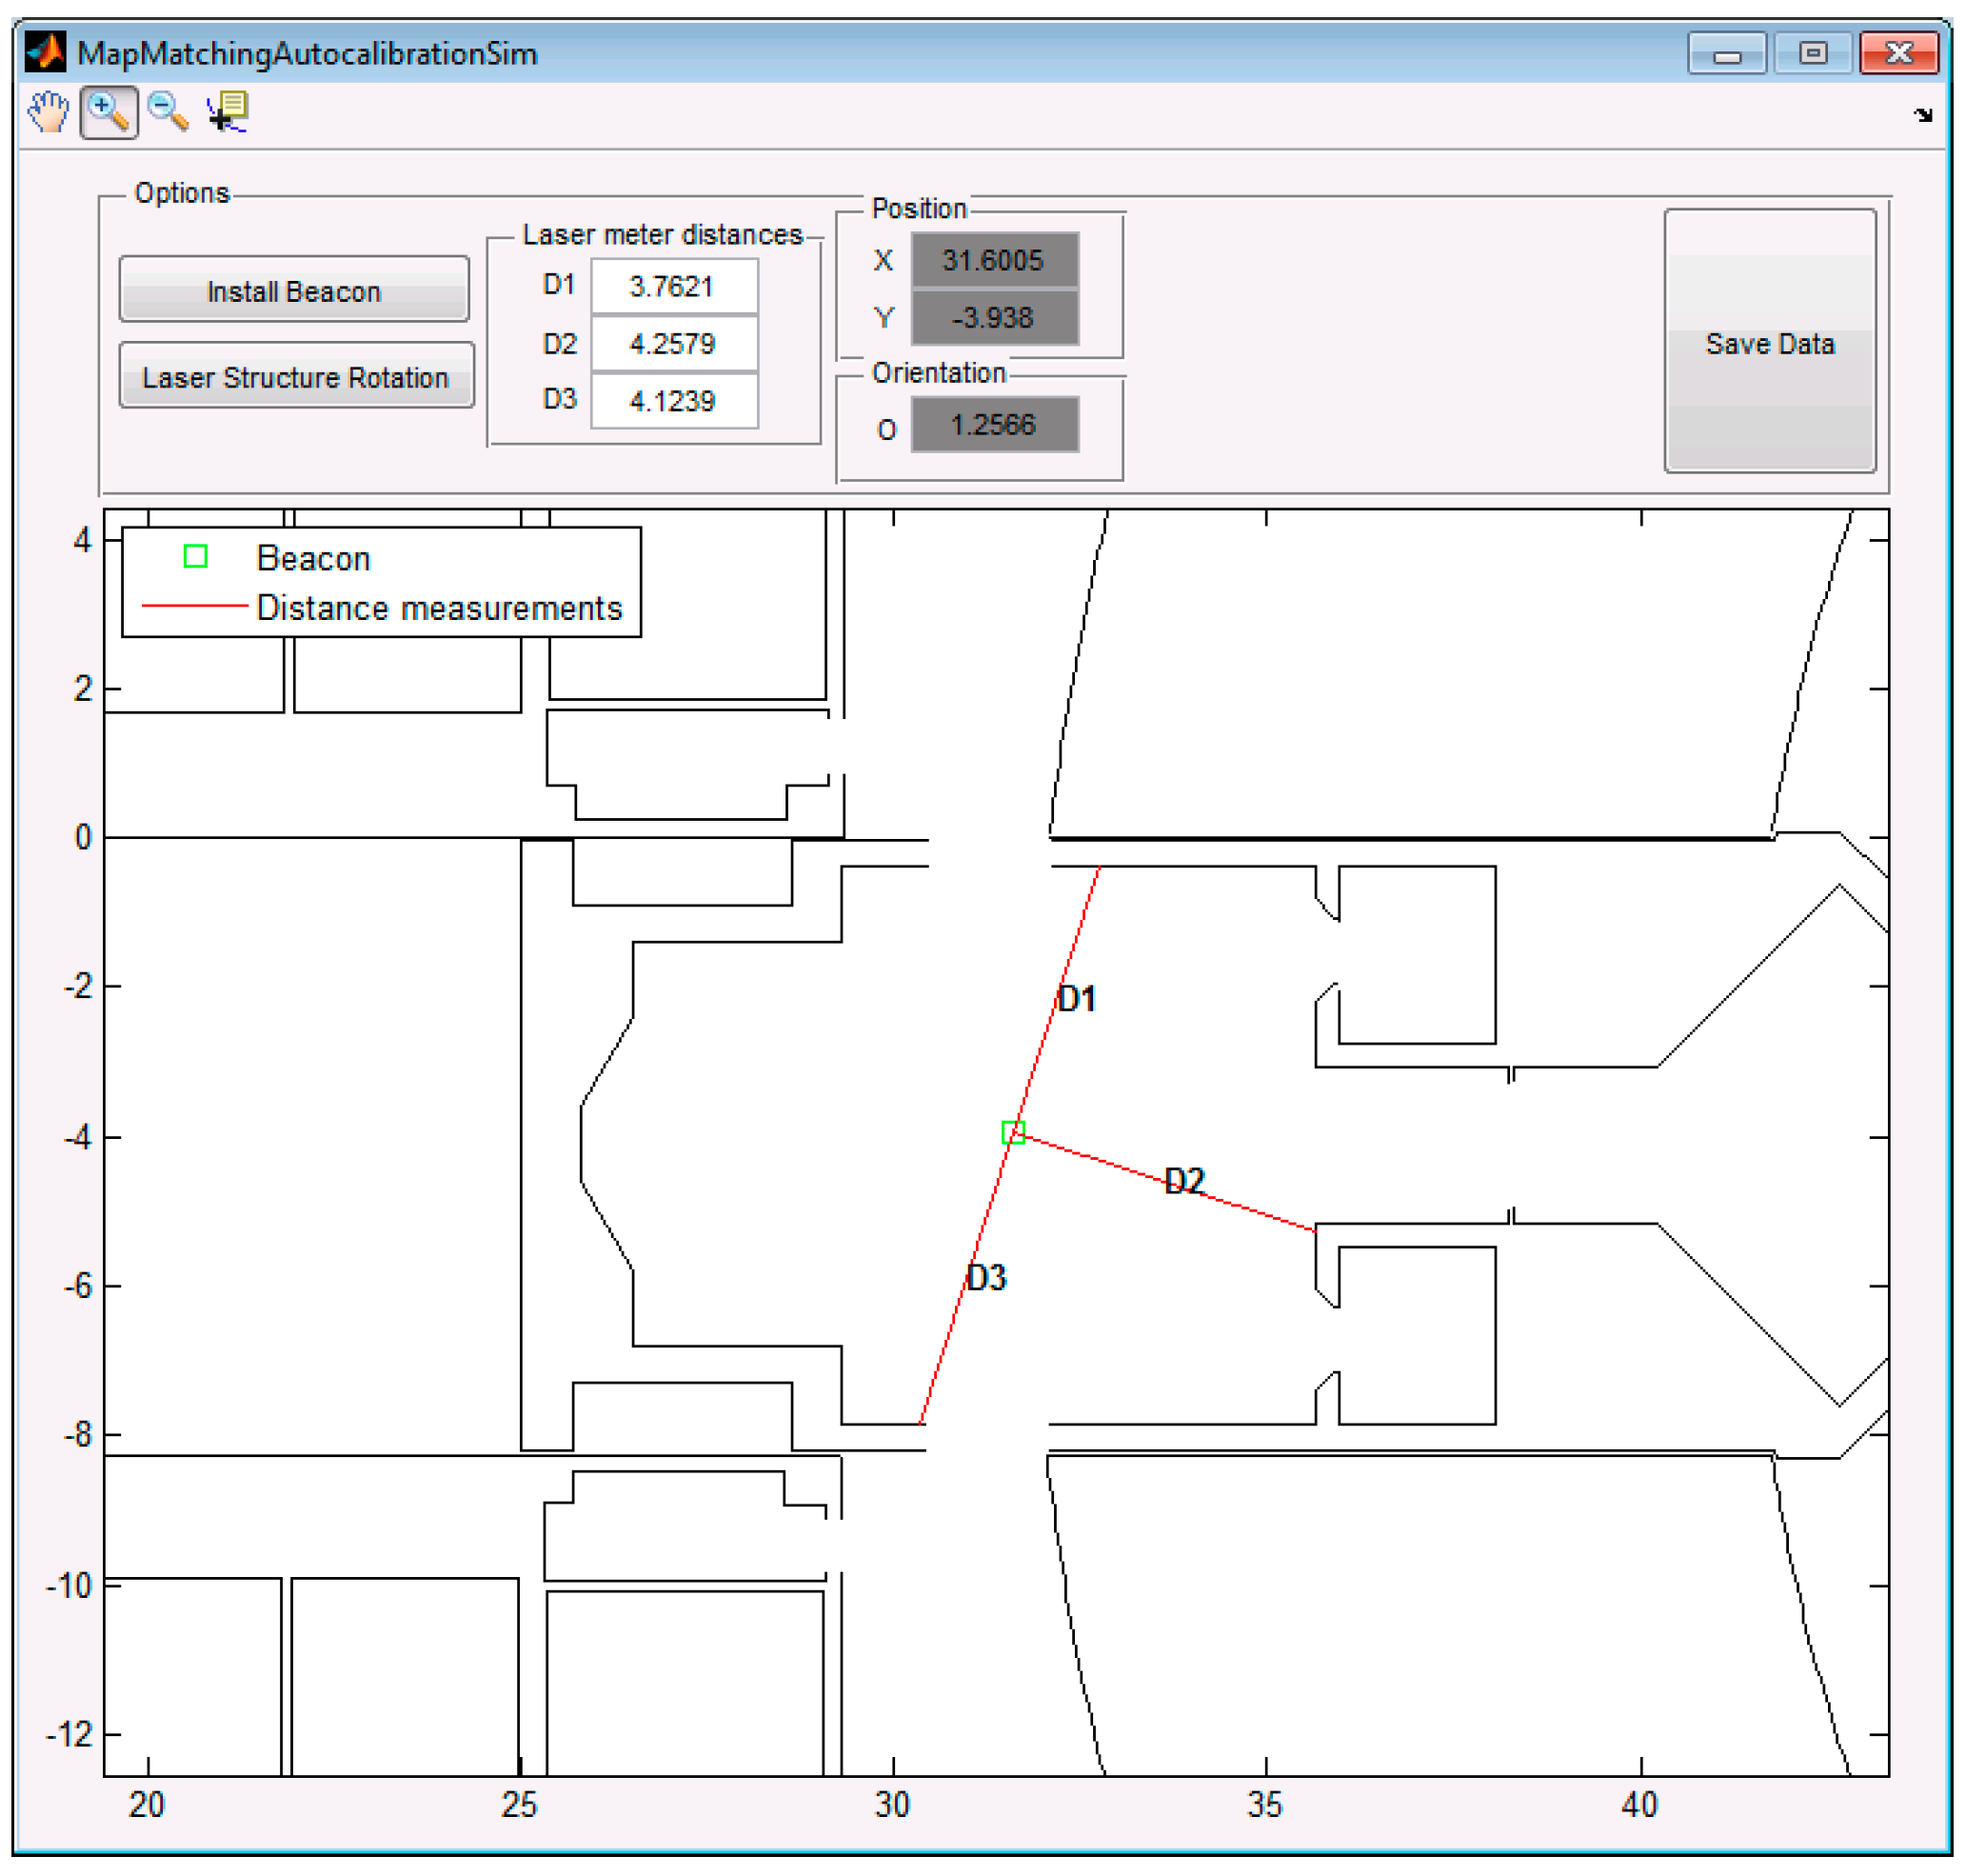Viewport: 1966px width, 1876px height.
Task: Select the Pan hand tool
Action: 48,111
